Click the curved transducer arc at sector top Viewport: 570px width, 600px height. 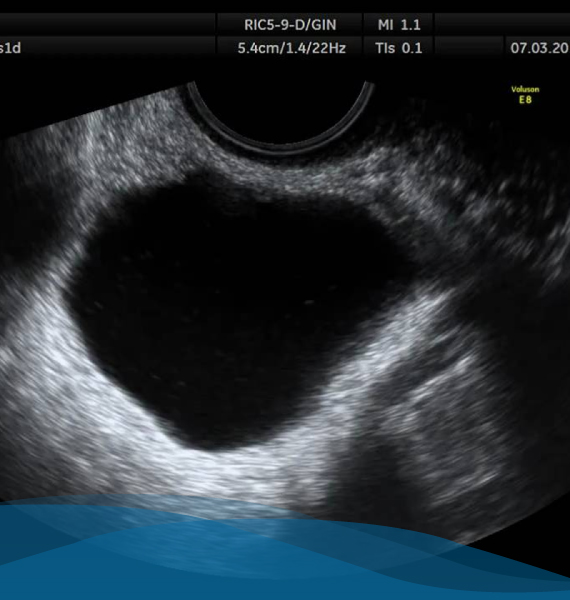click(280, 117)
